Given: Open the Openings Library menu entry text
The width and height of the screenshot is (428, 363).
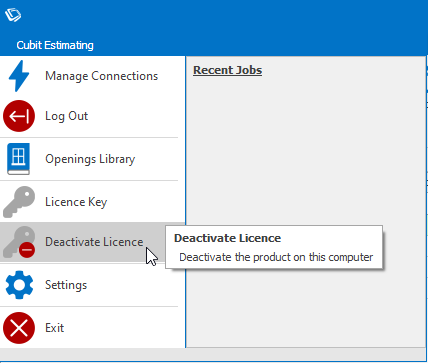Looking at the screenshot, I should click(90, 159).
